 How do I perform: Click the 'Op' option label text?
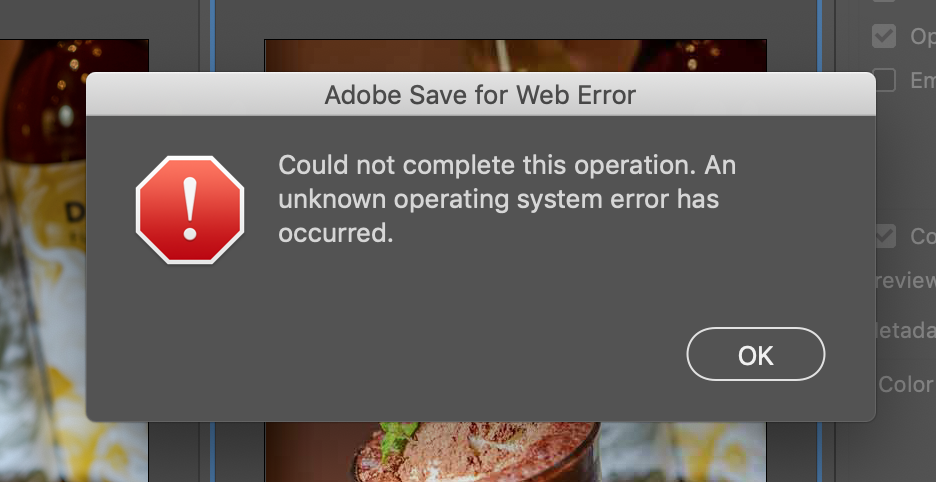(922, 37)
